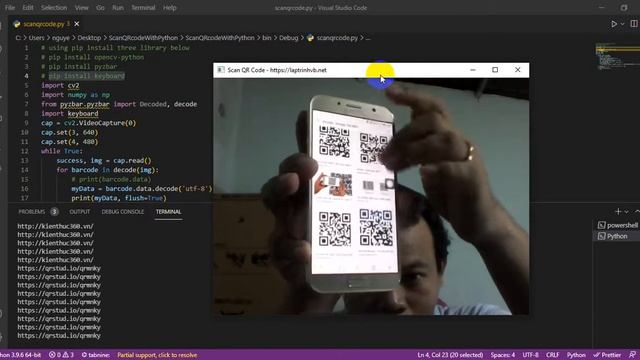Screen dimensions: 640x360
Task: Open the new terminal launch profile dropdown
Action: (x=627, y=211)
